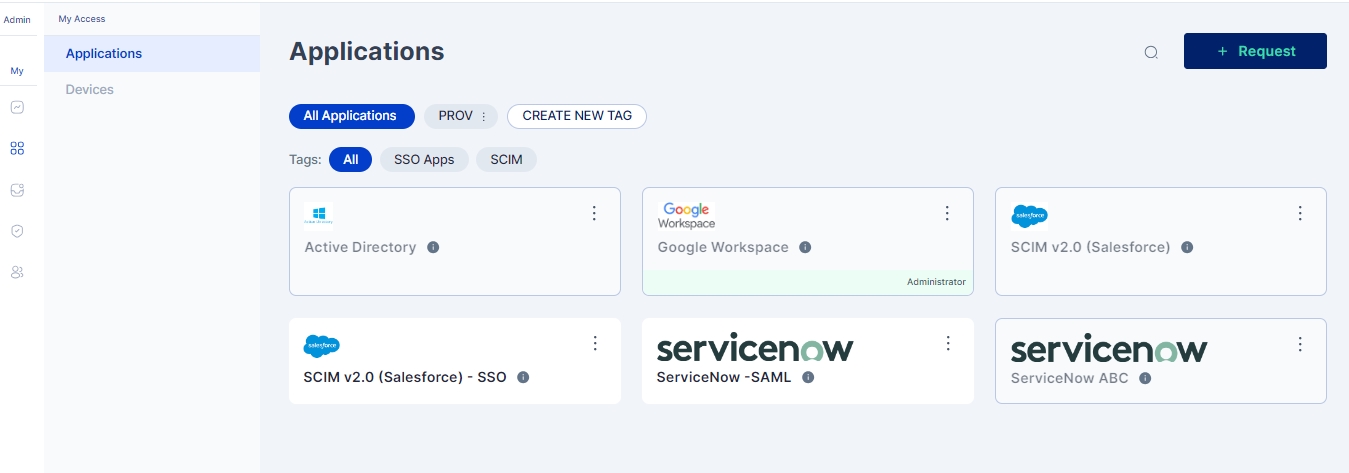Click info icon next to Google Workspace

(805, 247)
